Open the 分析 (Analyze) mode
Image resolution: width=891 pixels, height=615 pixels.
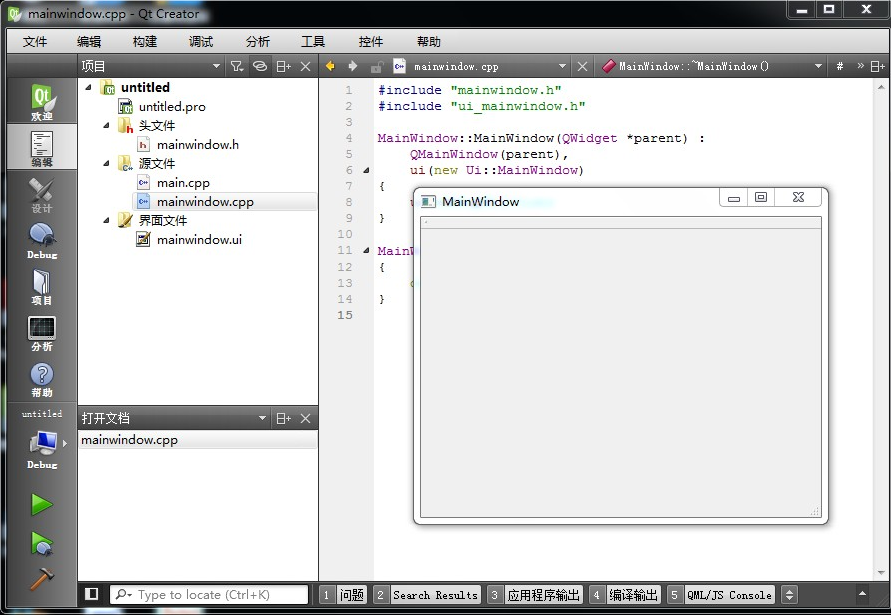(x=41, y=333)
